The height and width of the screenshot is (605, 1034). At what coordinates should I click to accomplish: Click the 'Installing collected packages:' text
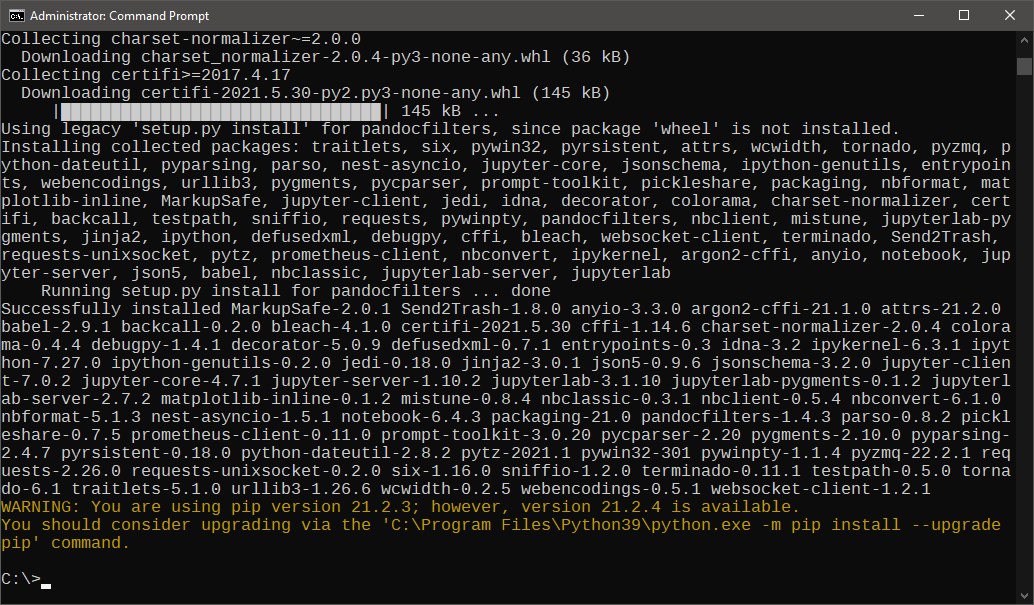(151, 147)
